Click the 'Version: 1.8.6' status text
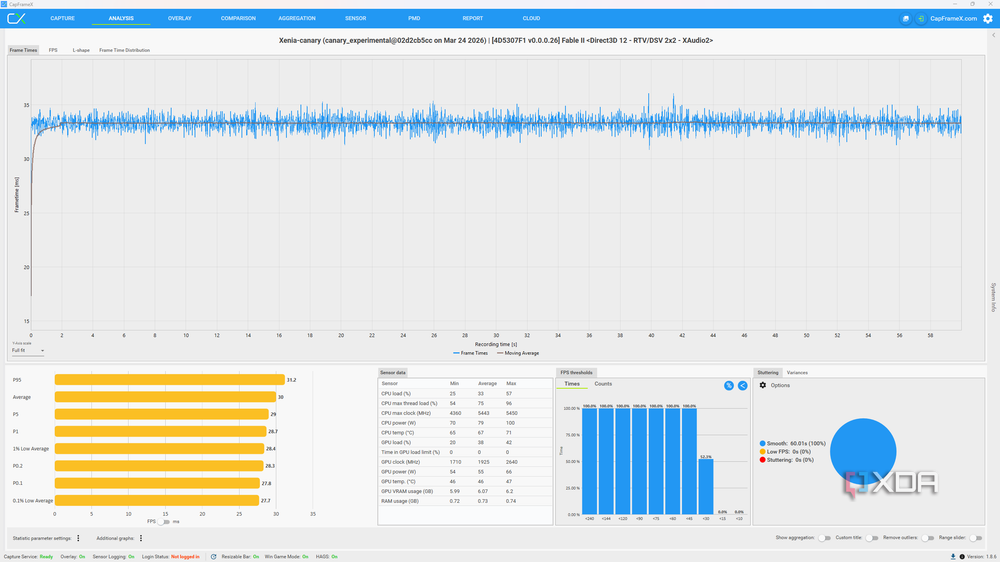Viewport: 1000px width, 562px height. coord(982,556)
